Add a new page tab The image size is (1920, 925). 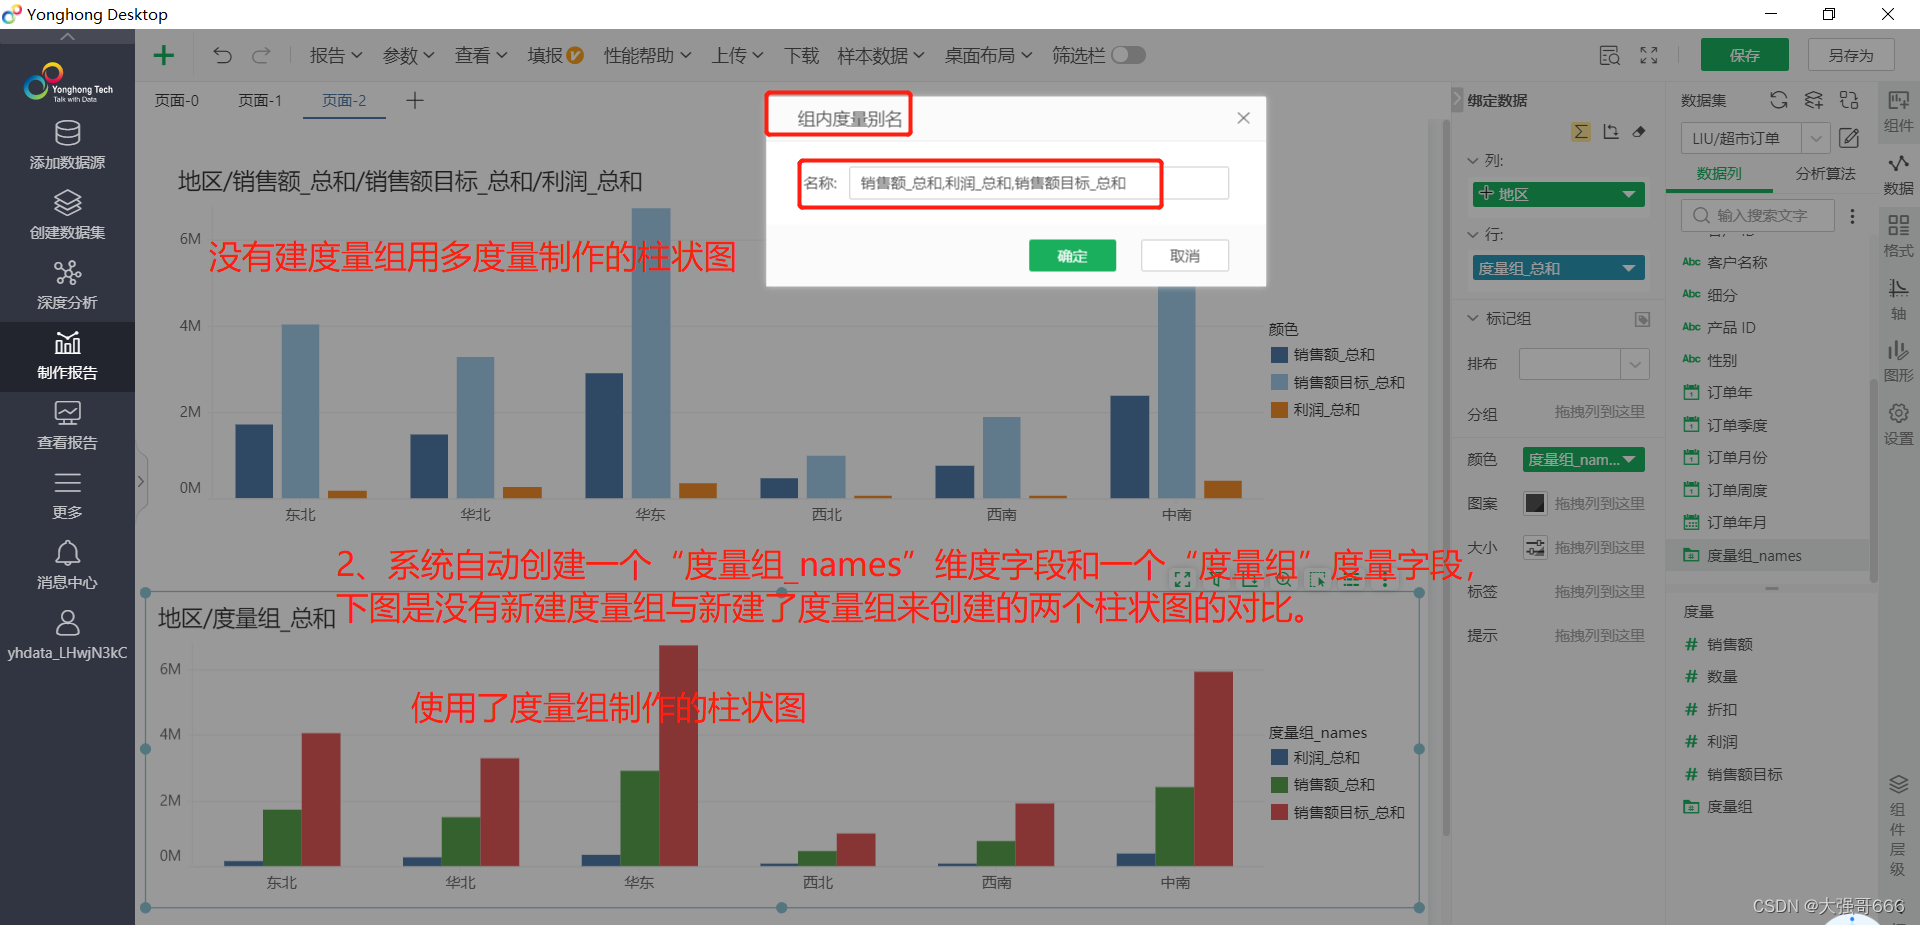(x=415, y=100)
